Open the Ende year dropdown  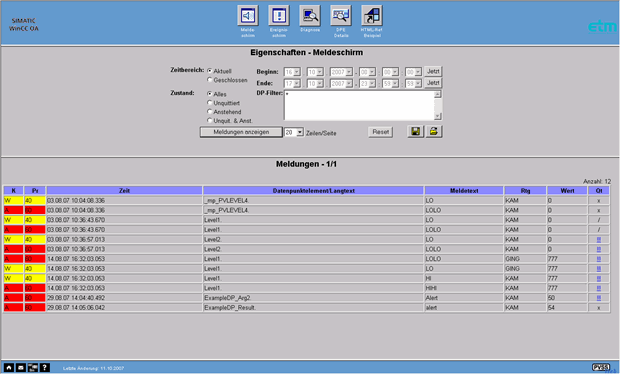342,84
